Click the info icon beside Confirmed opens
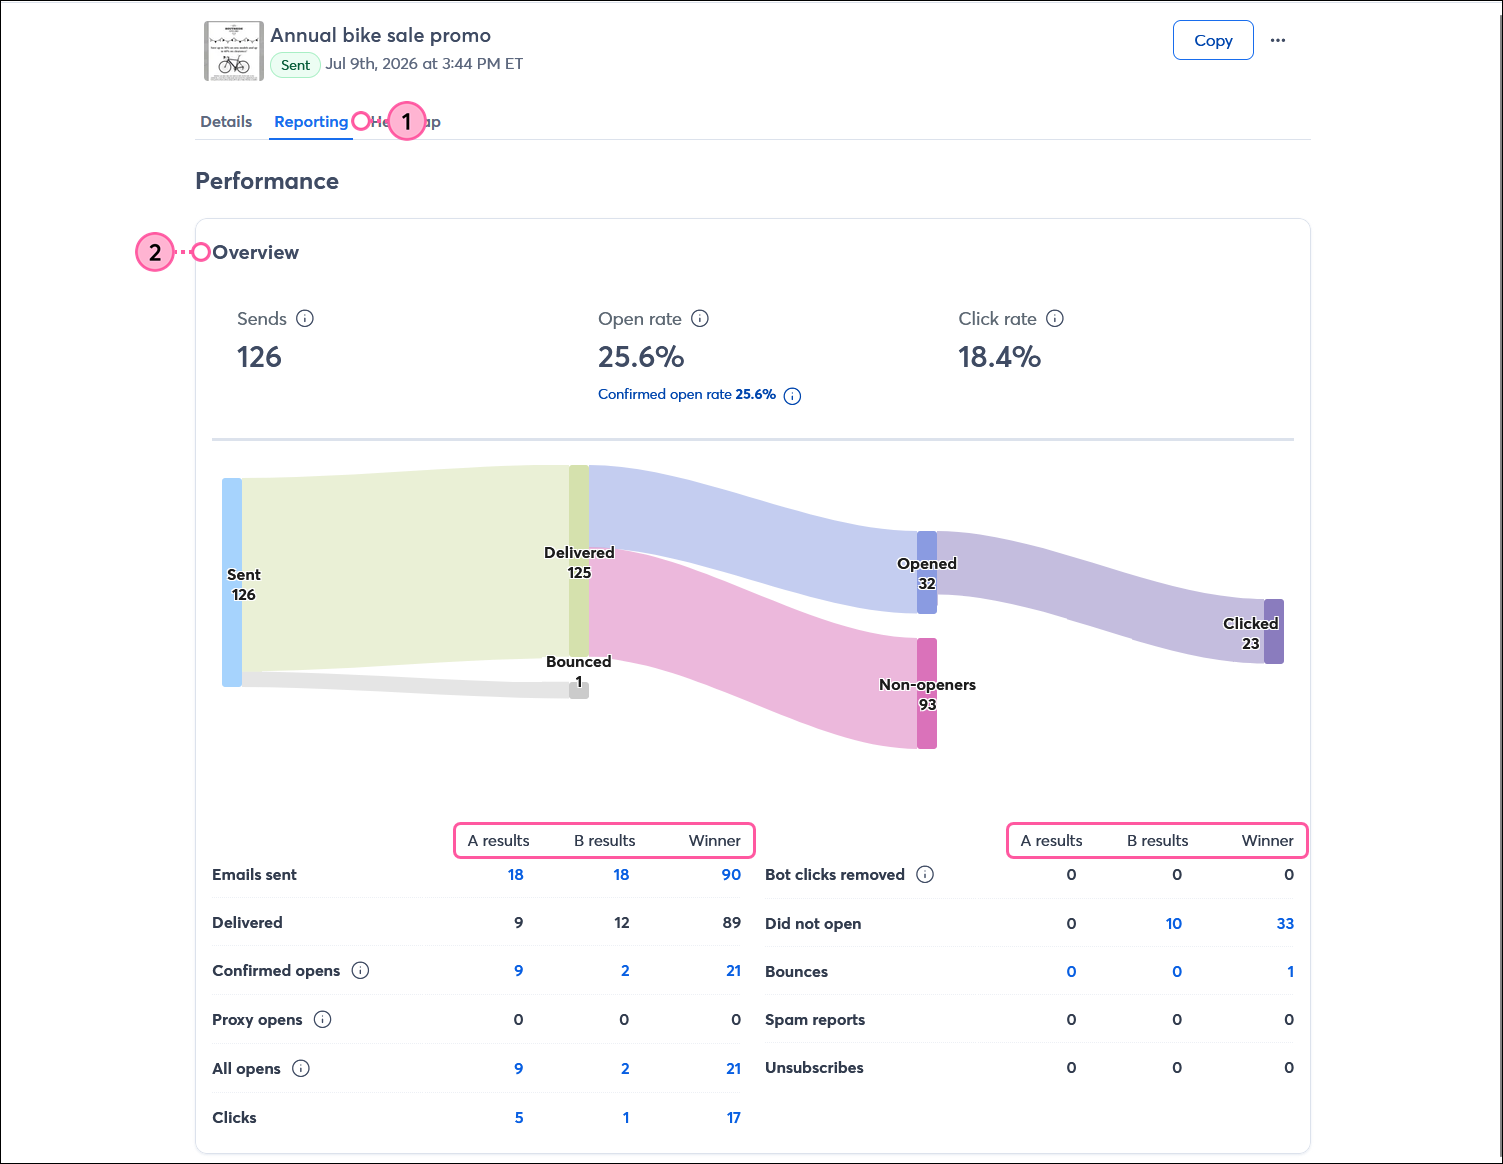The image size is (1503, 1164). pos(361,970)
